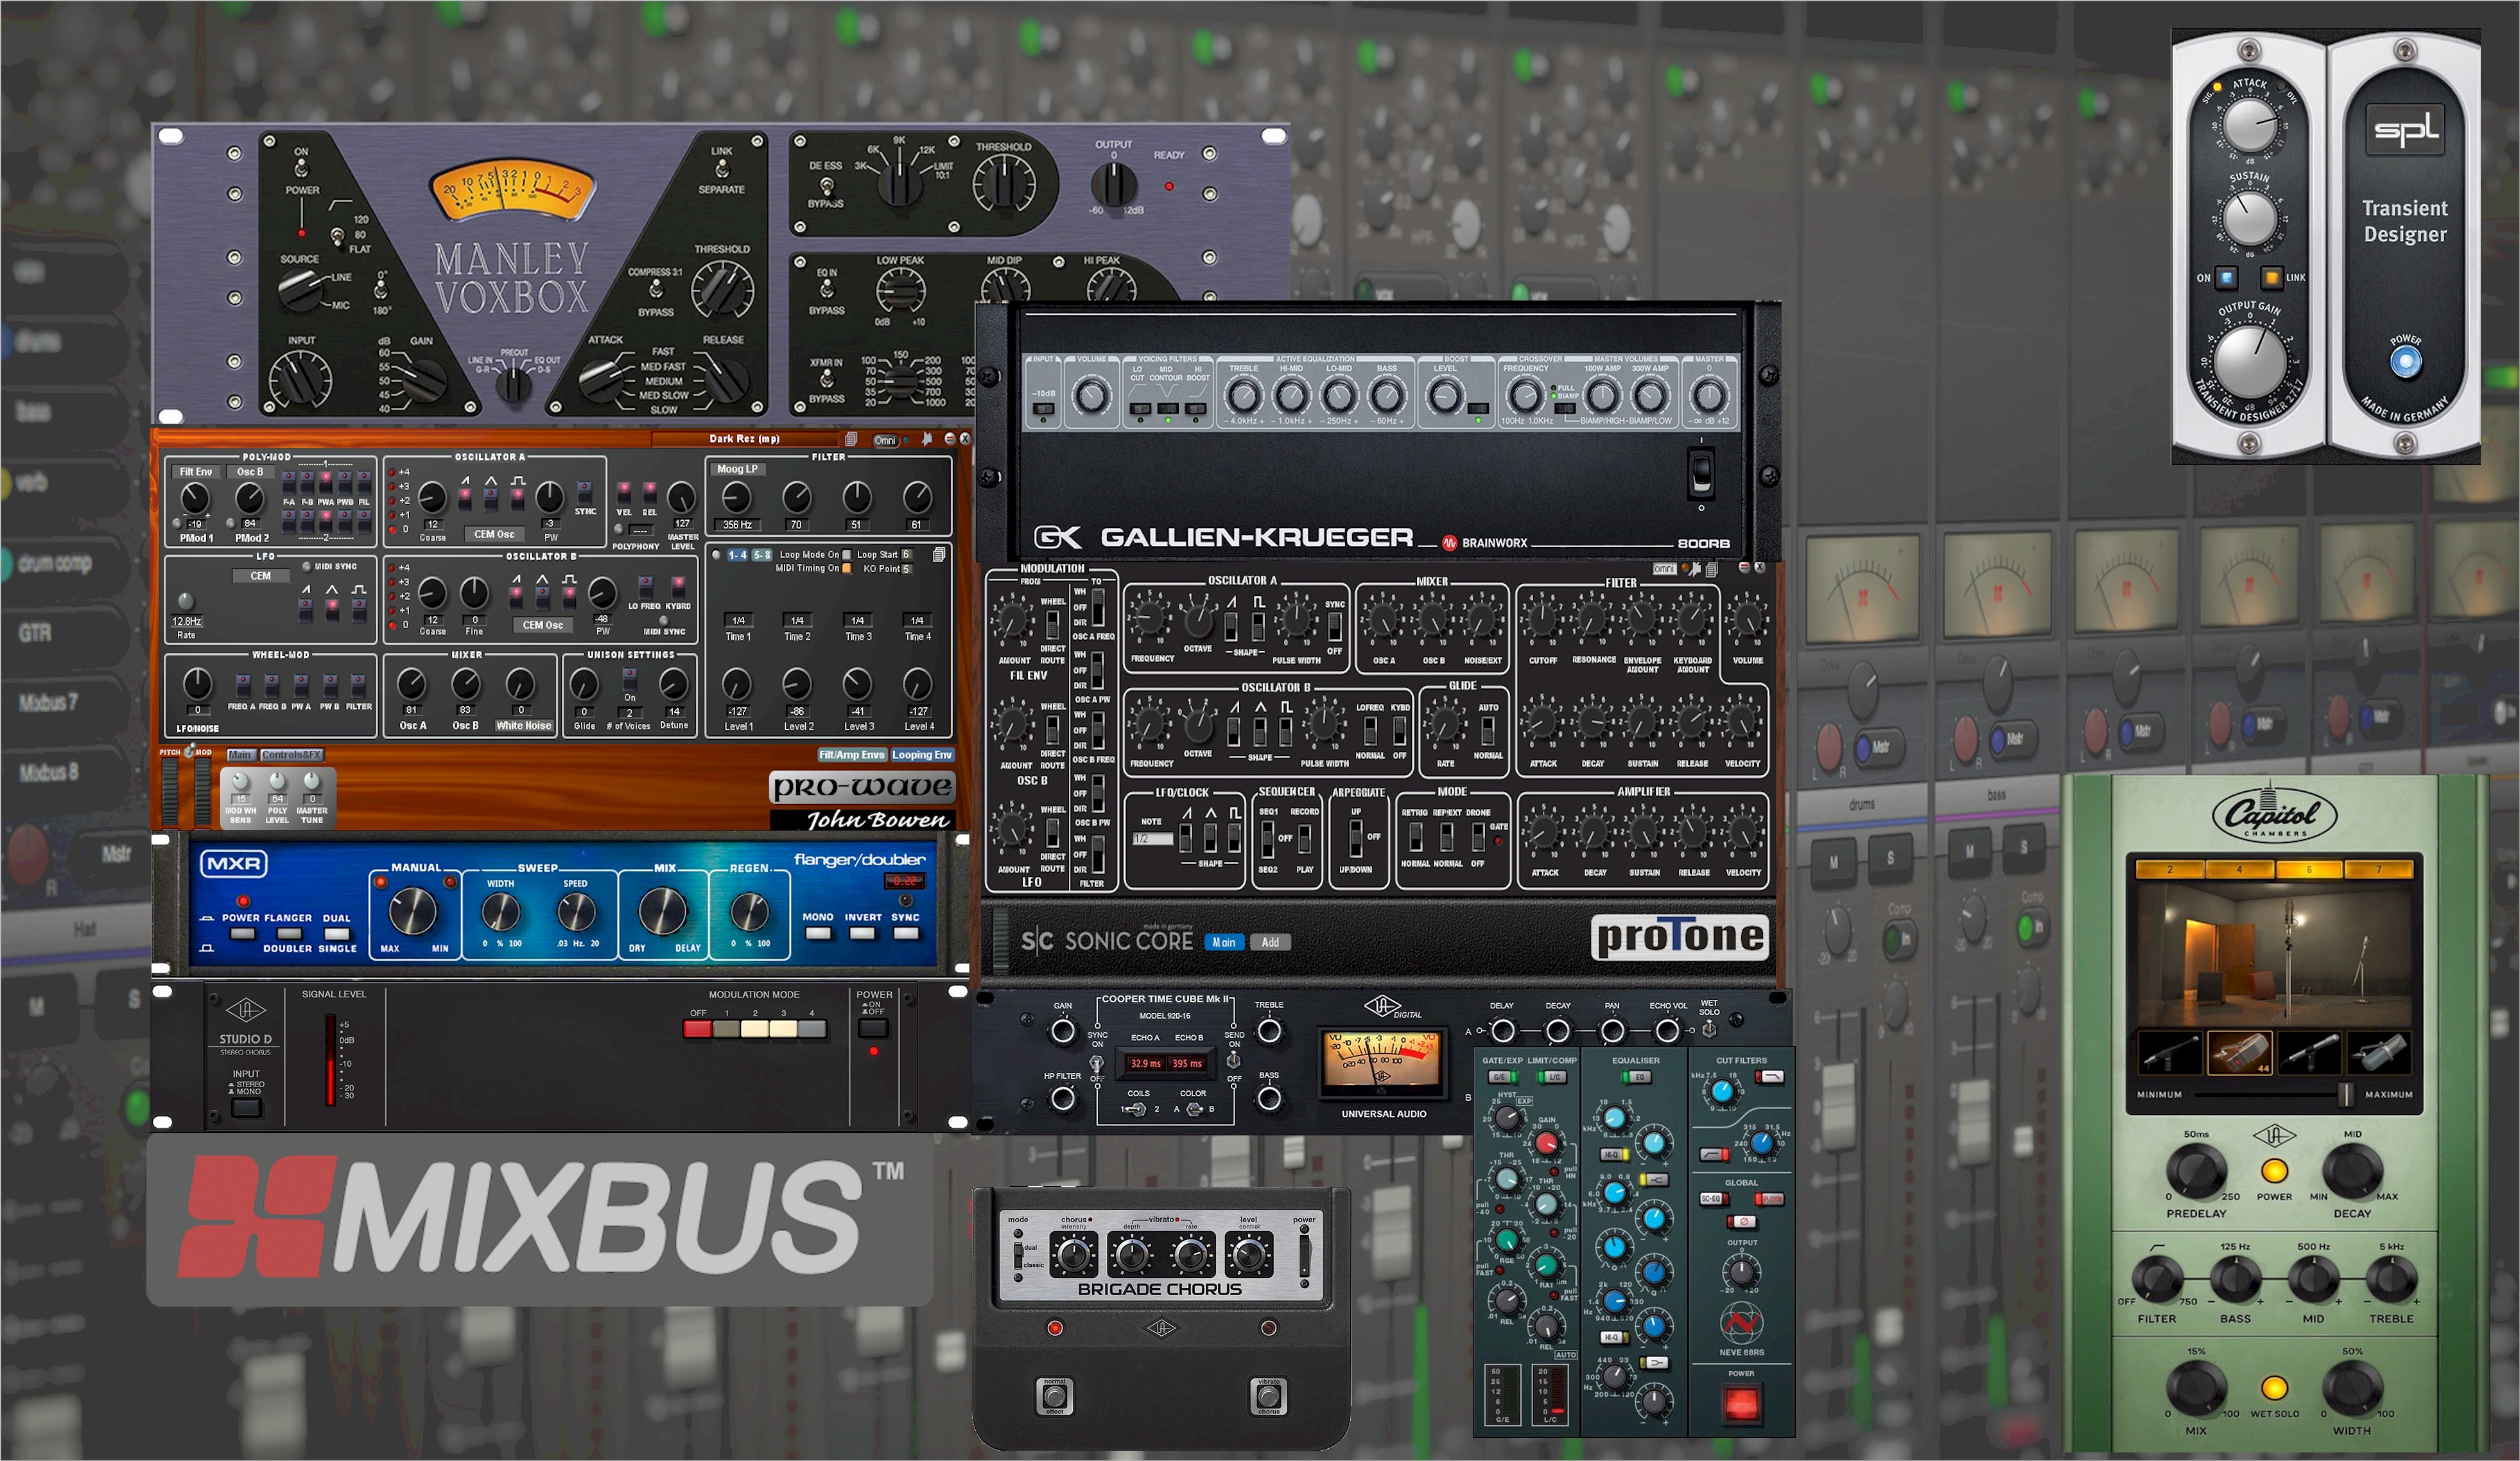Open the Pro-Wave Looping Env tab

click(x=922, y=756)
